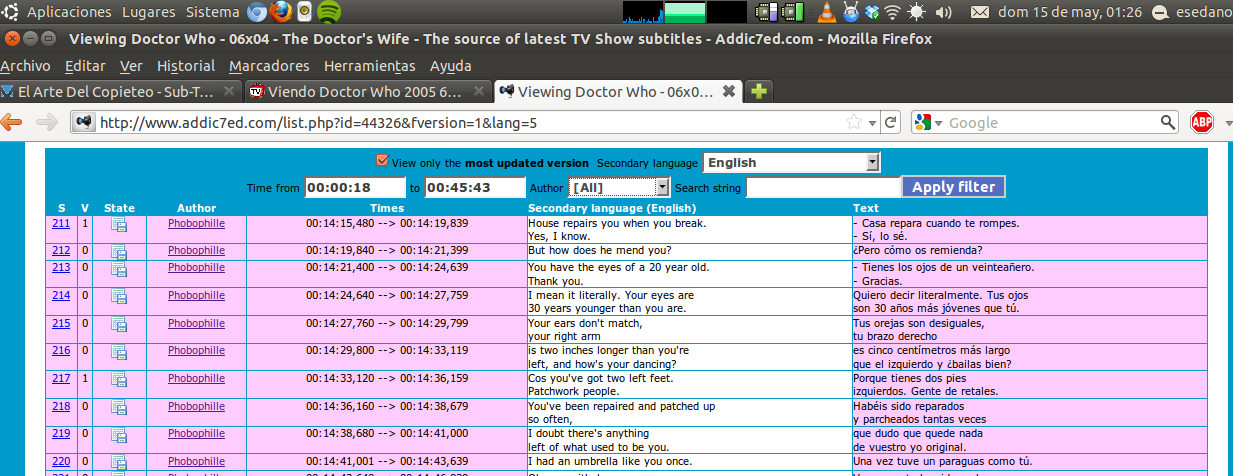Viewport: 1233px width, 476px height.
Task: Click the Apply filter button
Action: click(x=953, y=187)
